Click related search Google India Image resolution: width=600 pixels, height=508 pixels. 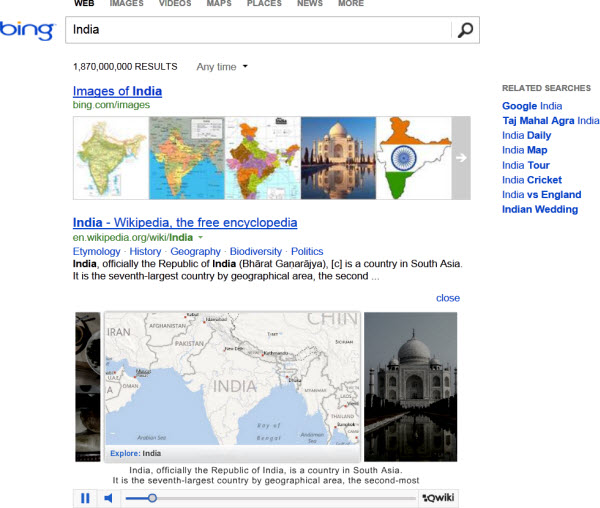click(532, 106)
